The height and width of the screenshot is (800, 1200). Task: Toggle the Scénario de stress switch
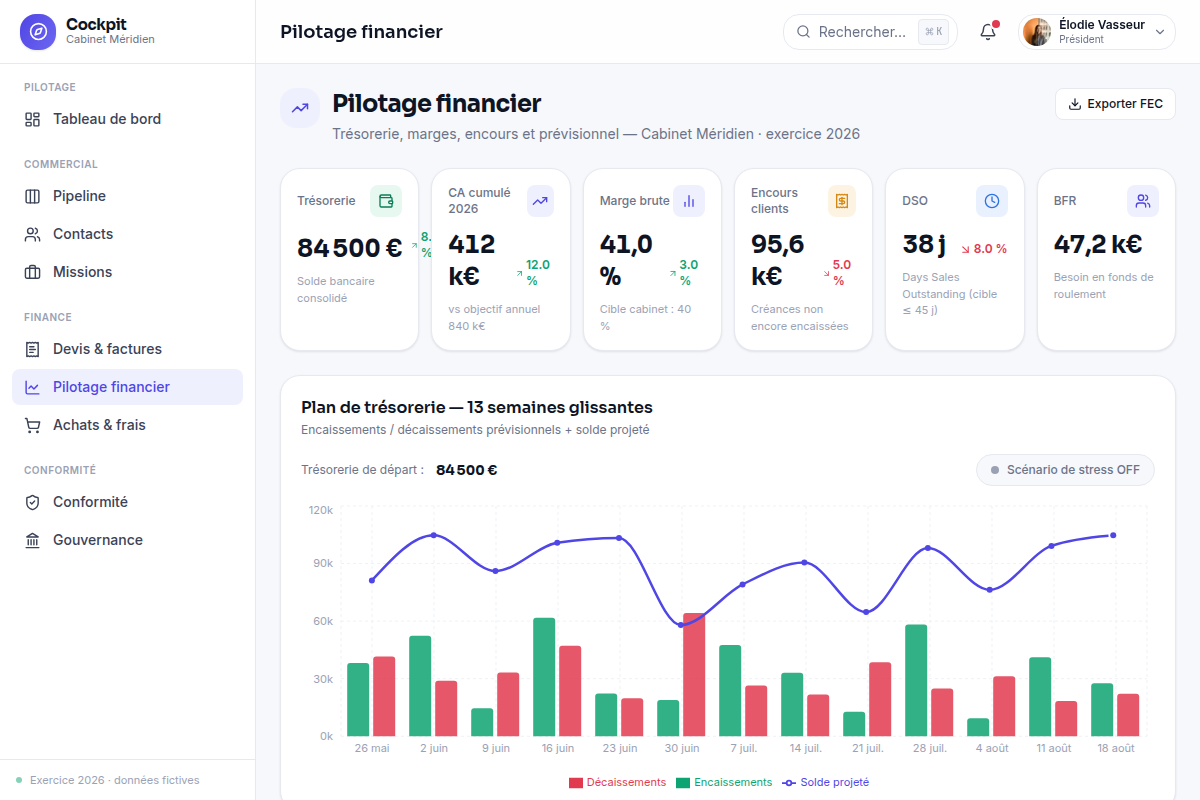click(1065, 470)
